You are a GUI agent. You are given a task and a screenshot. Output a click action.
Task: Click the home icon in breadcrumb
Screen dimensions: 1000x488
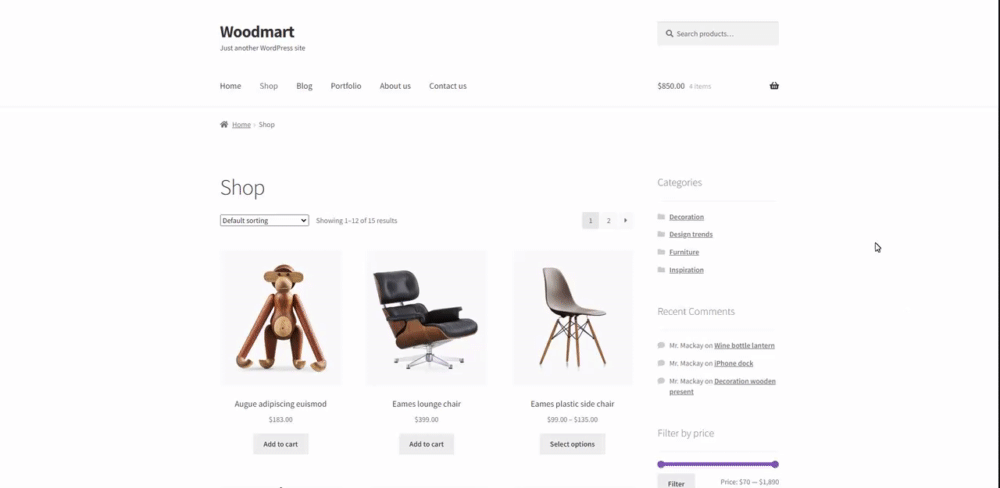point(224,124)
